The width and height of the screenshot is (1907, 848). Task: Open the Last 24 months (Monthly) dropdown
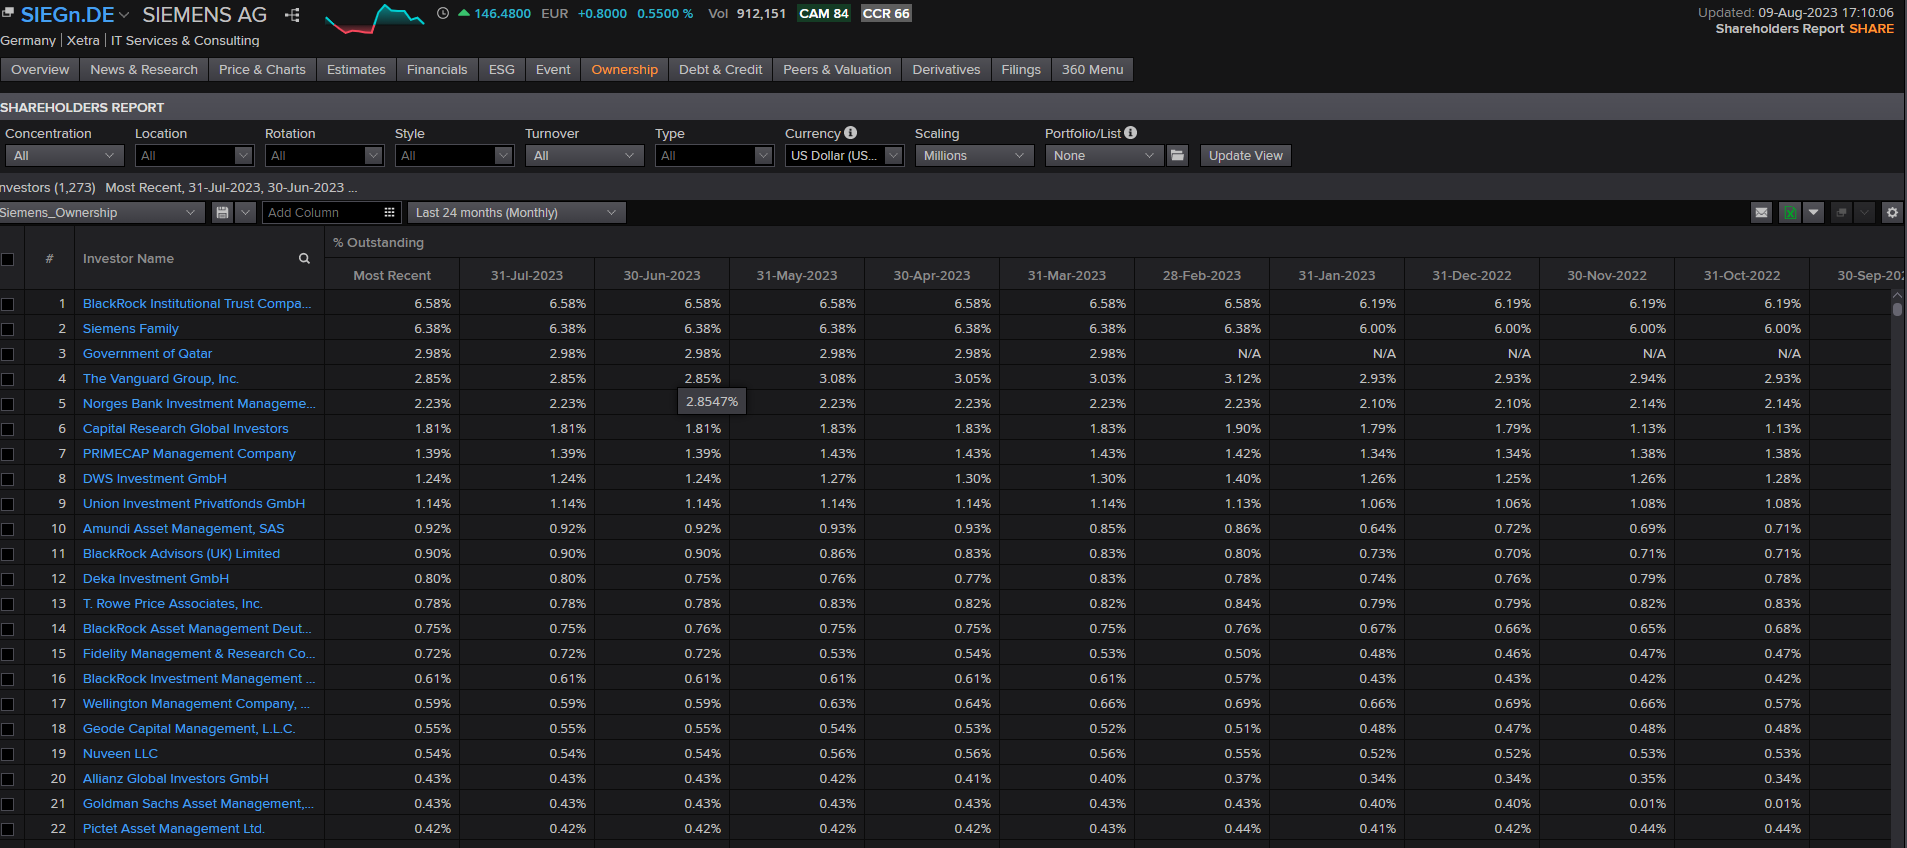coord(516,212)
